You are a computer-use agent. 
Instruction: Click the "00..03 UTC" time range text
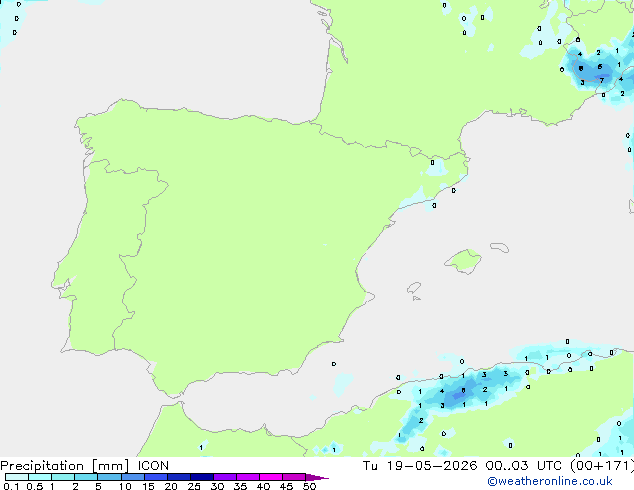click(524, 466)
